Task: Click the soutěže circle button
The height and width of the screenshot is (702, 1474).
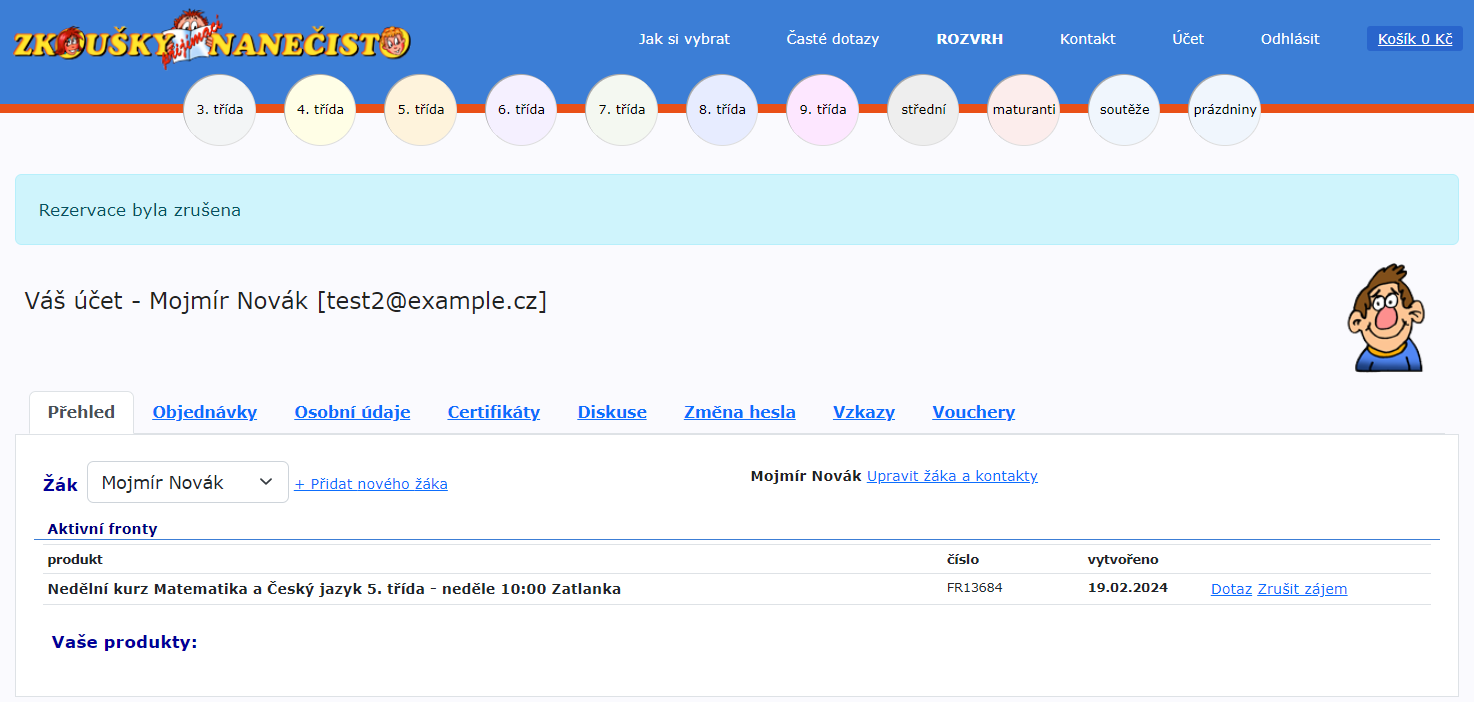Action: 1124,110
